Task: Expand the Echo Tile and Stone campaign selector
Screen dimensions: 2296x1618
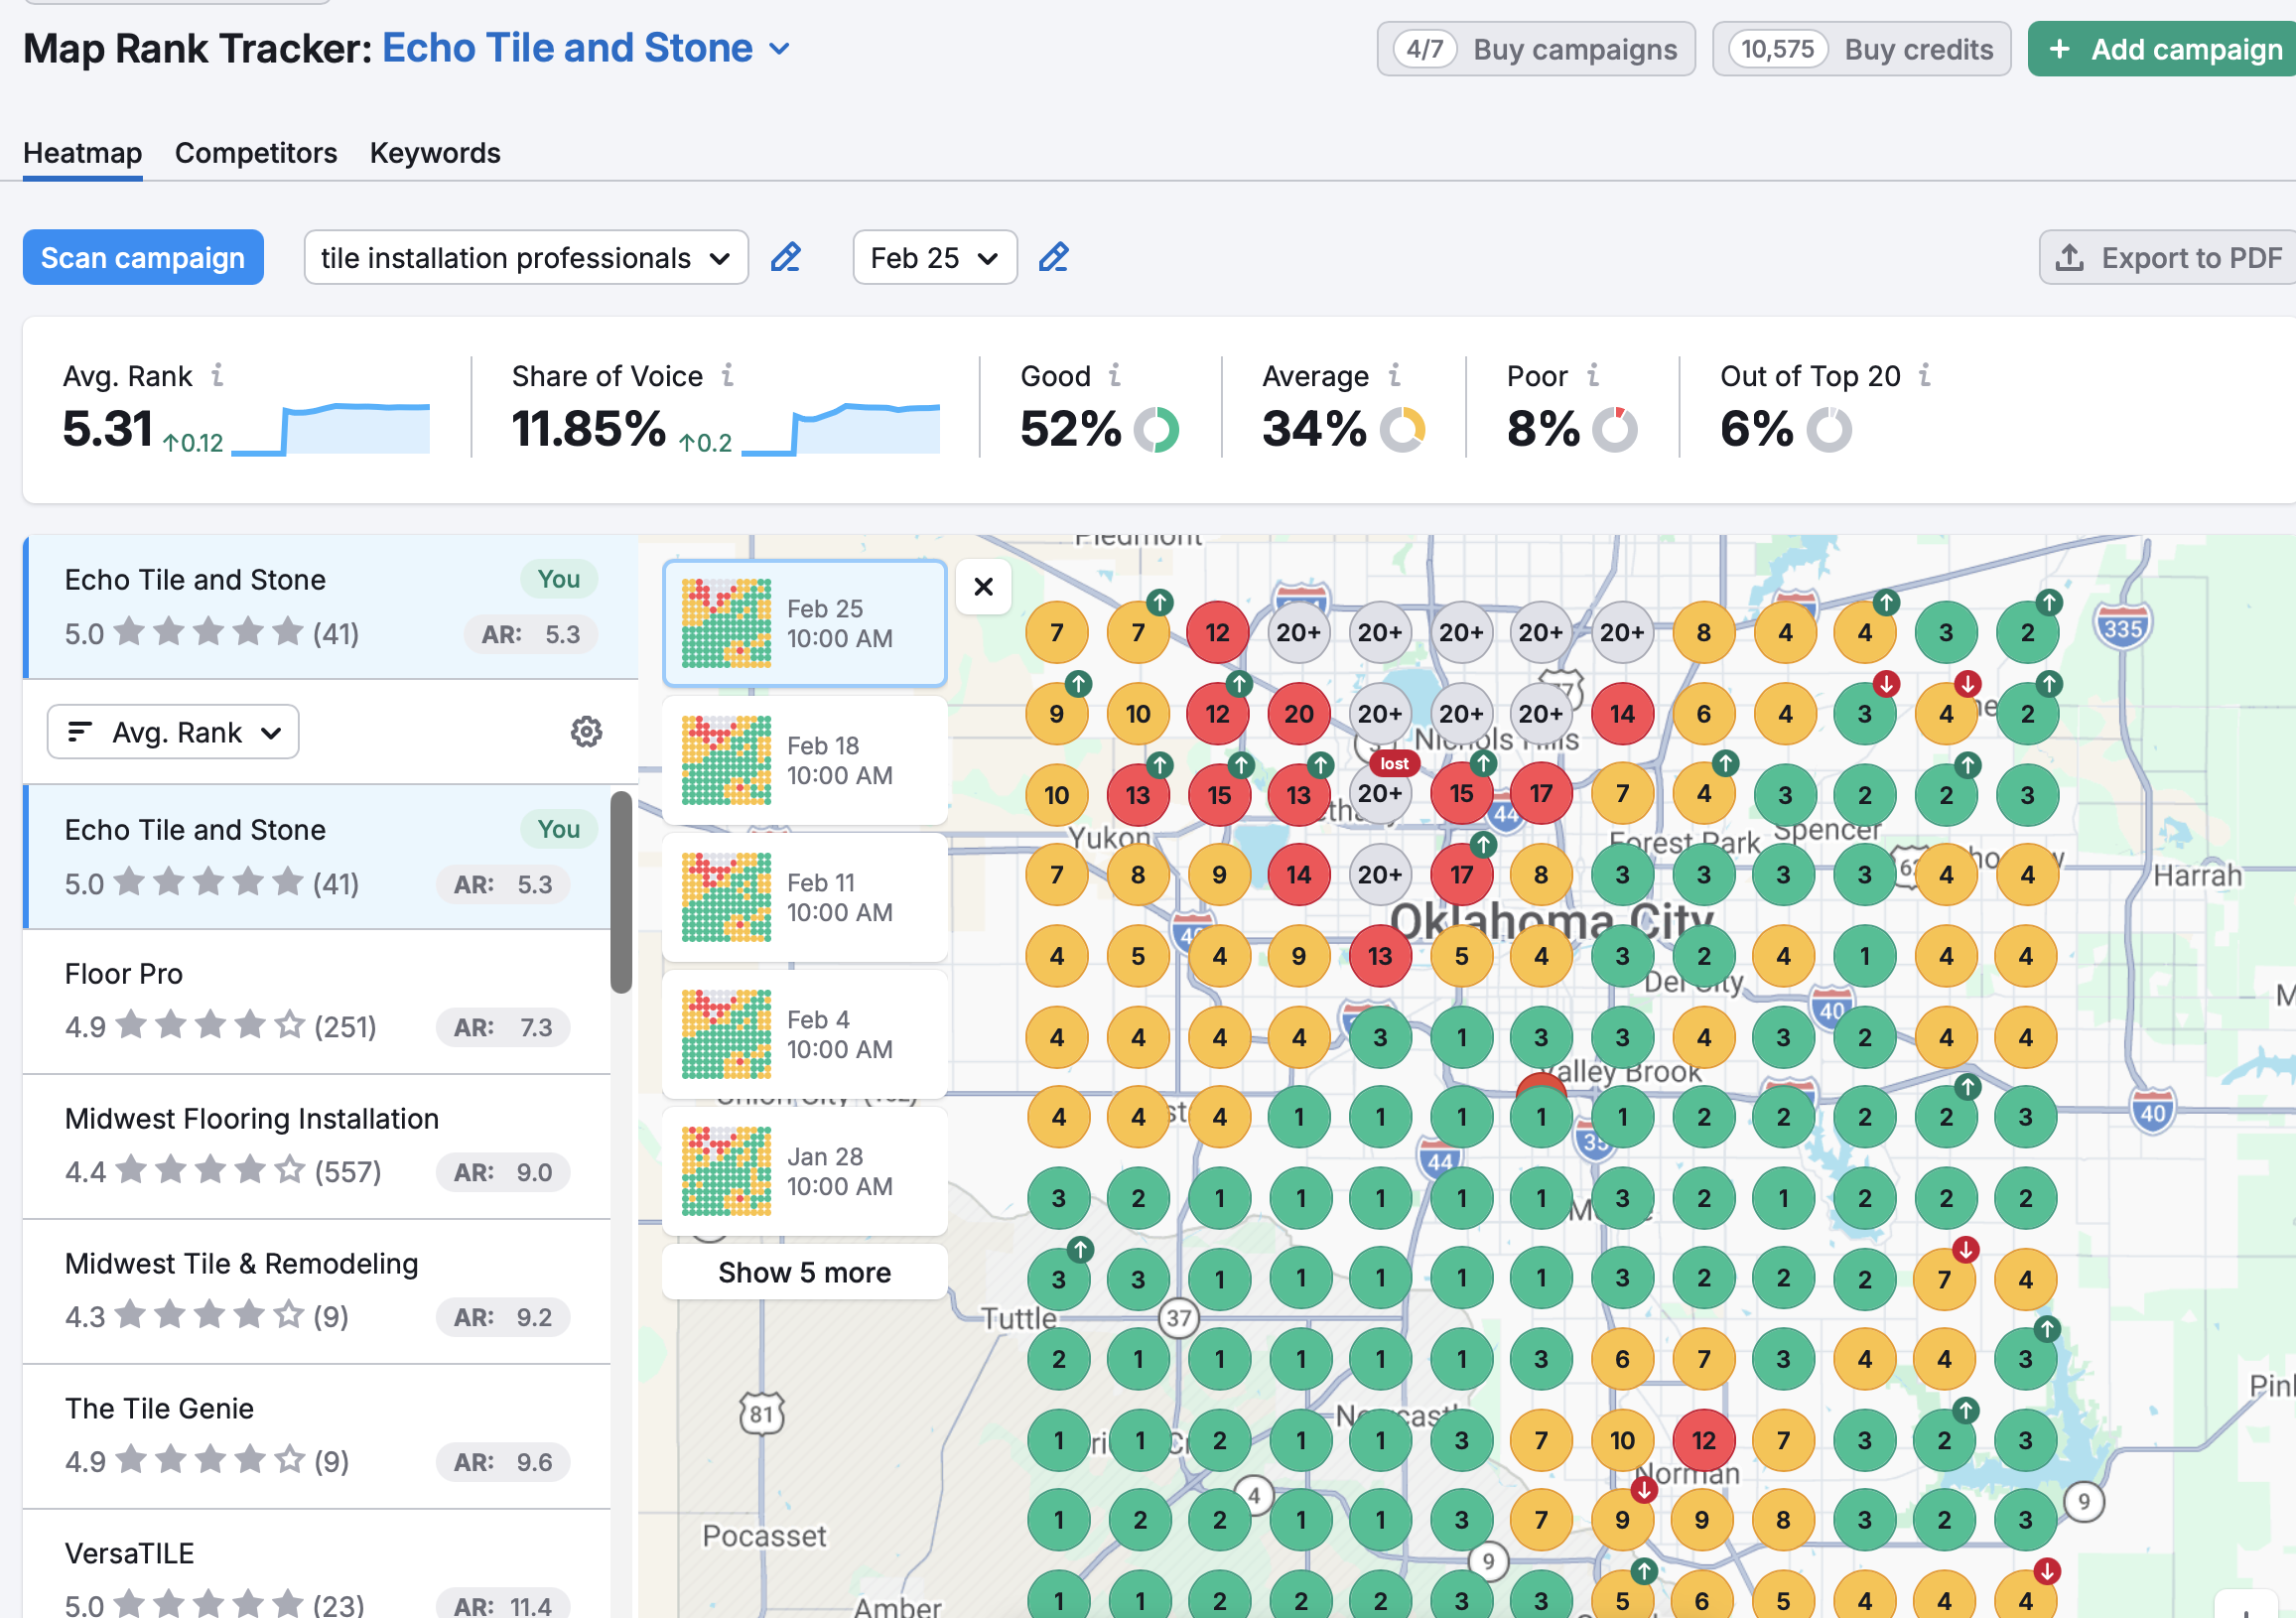Action: pyautogui.click(x=781, y=47)
